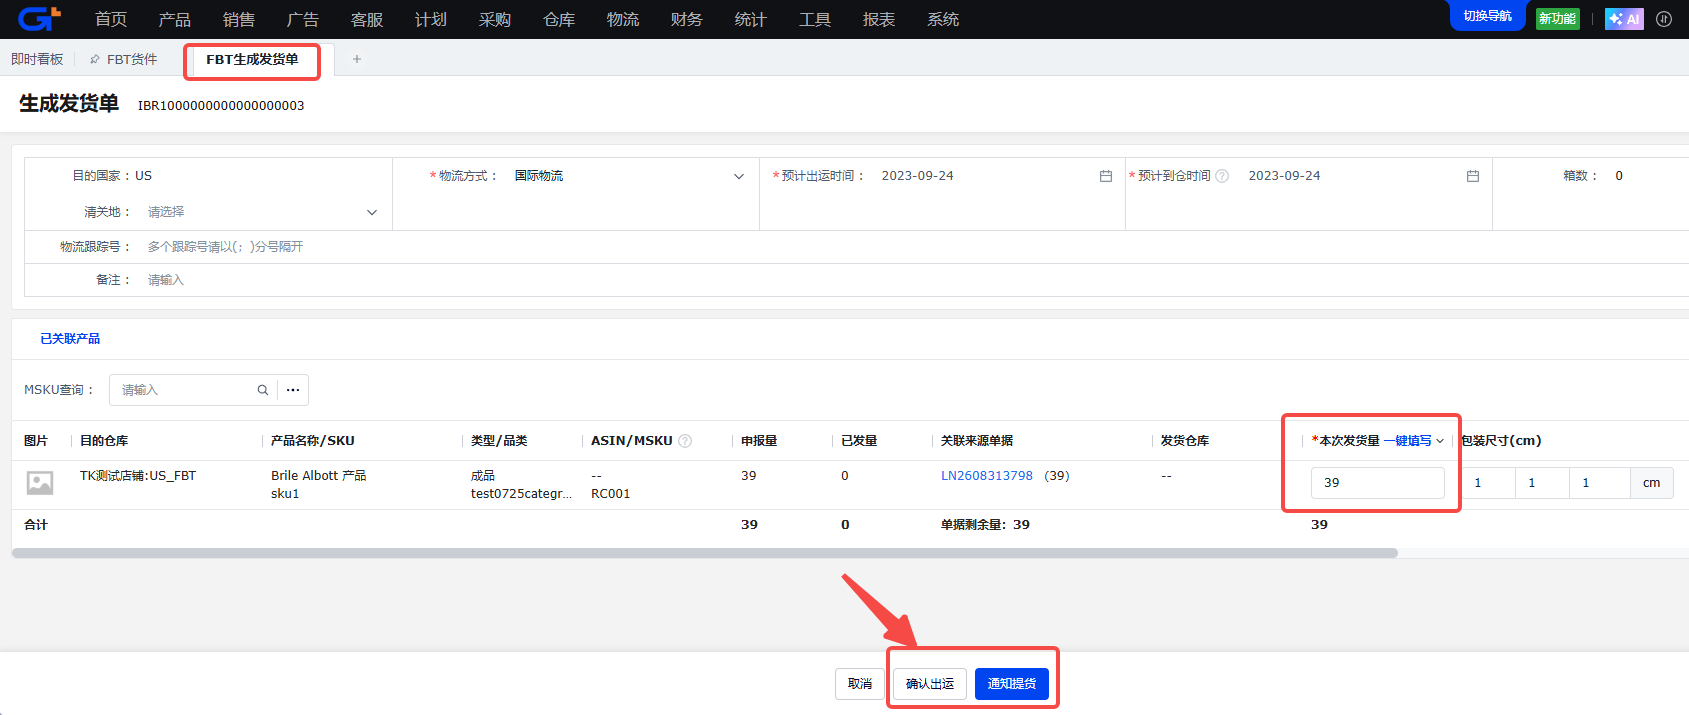This screenshot has width=1689, height=715.
Task: Click the 取消 button
Action: click(x=860, y=684)
